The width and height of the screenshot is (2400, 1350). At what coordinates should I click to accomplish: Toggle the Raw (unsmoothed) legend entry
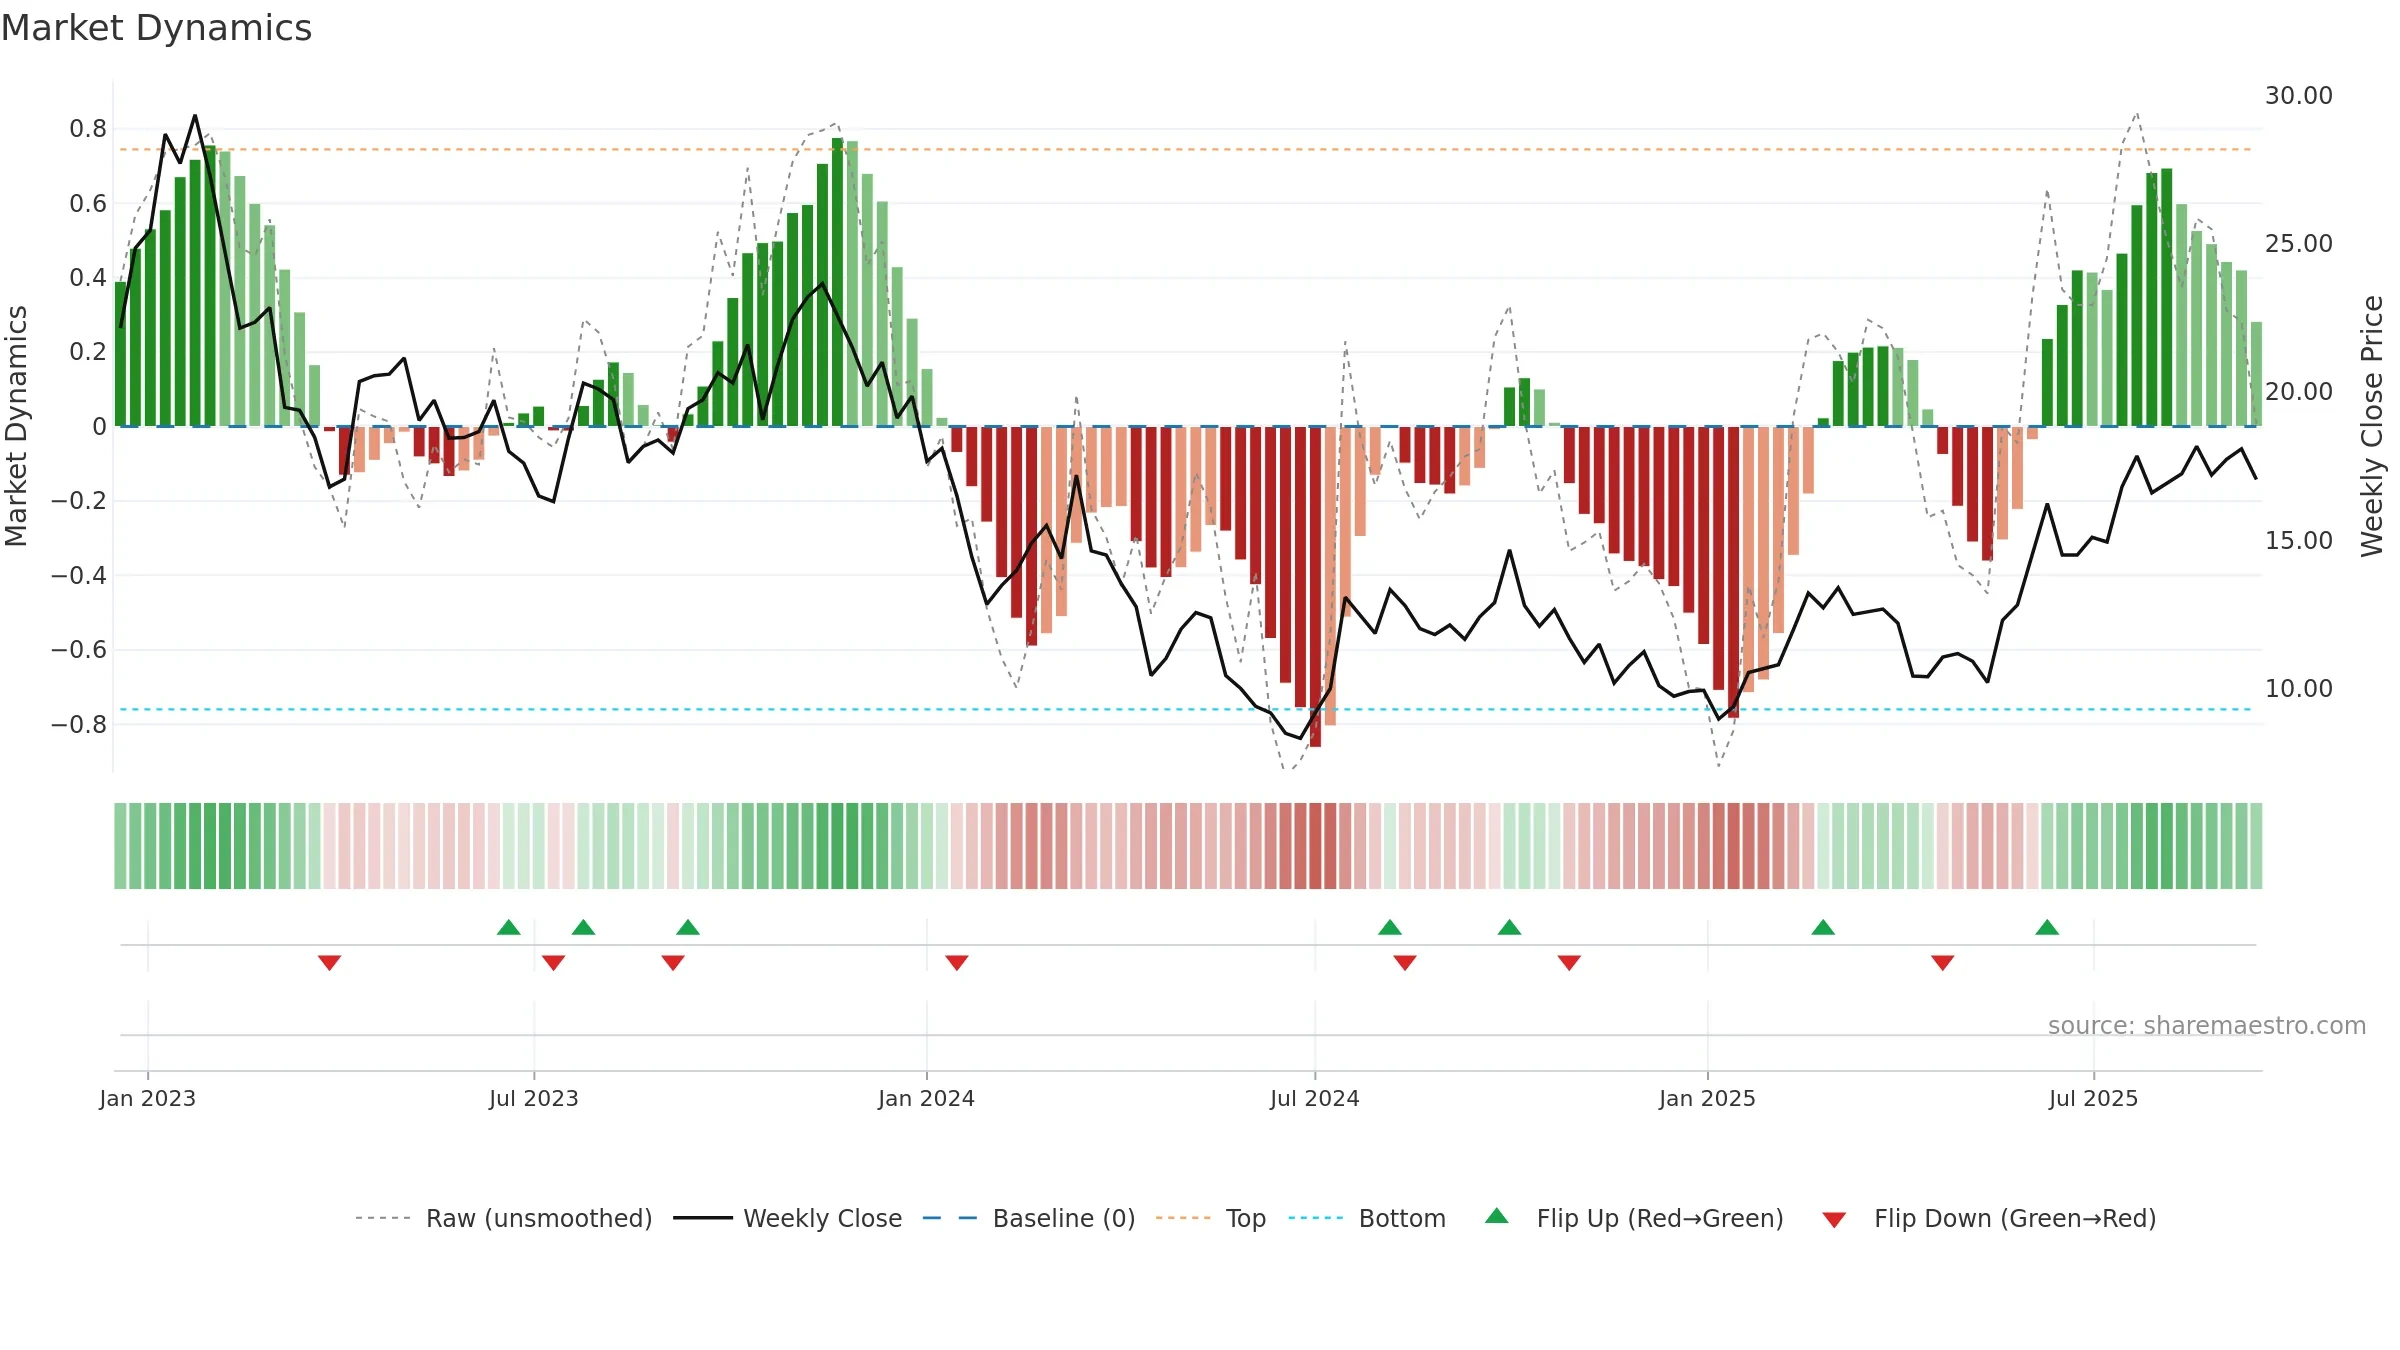pyautogui.click(x=503, y=1218)
